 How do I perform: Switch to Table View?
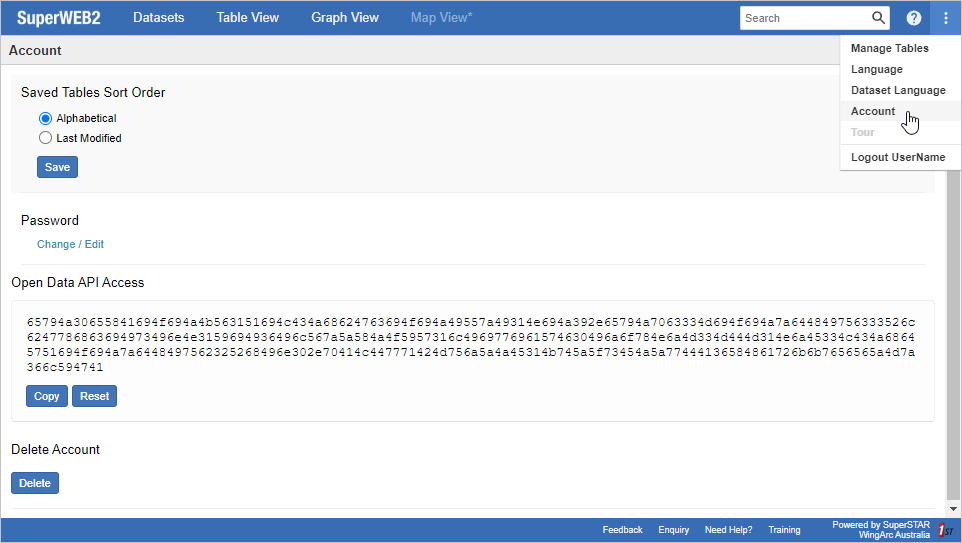pyautogui.click(x=247, y=18)
